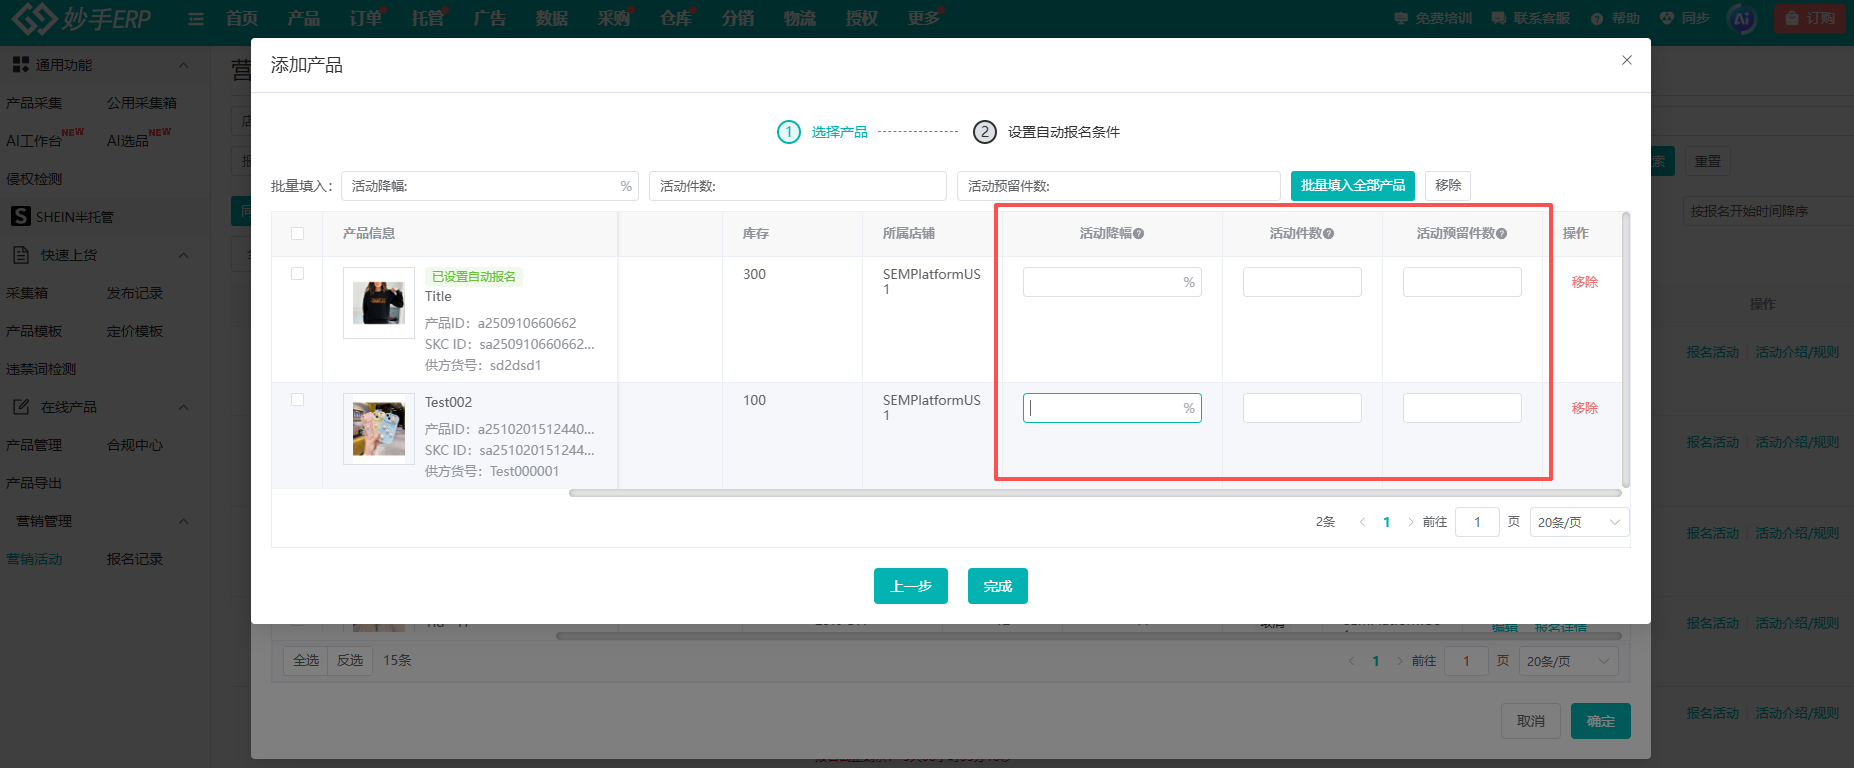The width and height of the screenshot is (1854, 768).
Task: Click the SHEIN半托管 S icon
Action: click(20, 216)
